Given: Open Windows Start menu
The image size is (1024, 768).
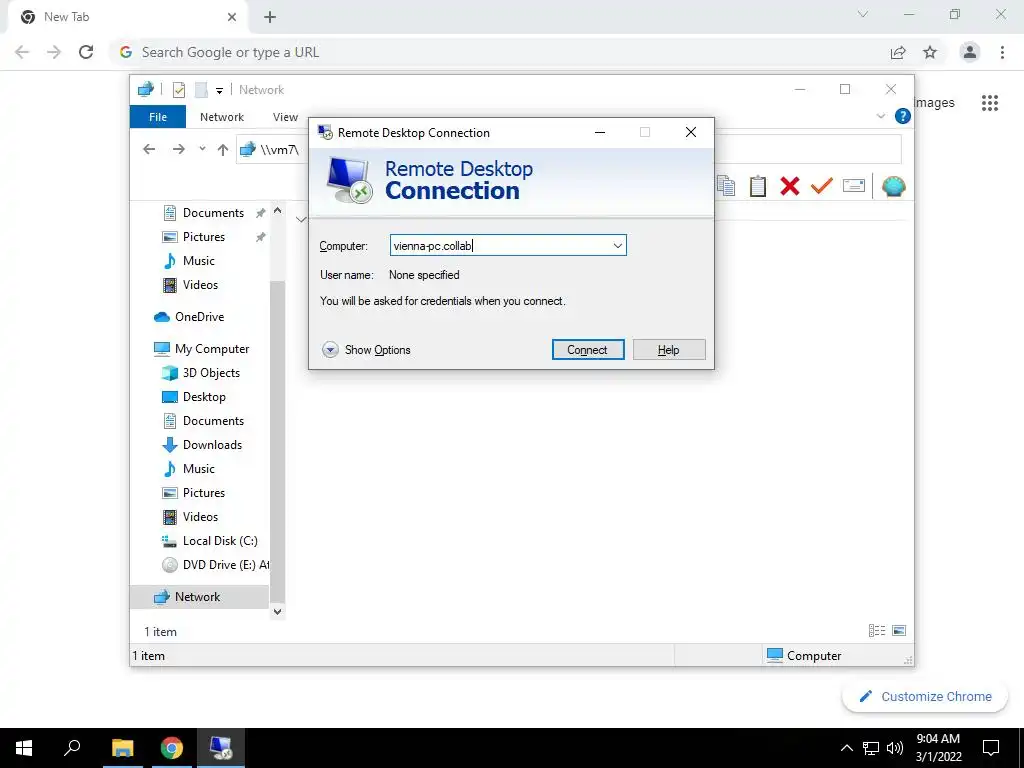Looking at the screenshot, I should (x=24, y=748).
